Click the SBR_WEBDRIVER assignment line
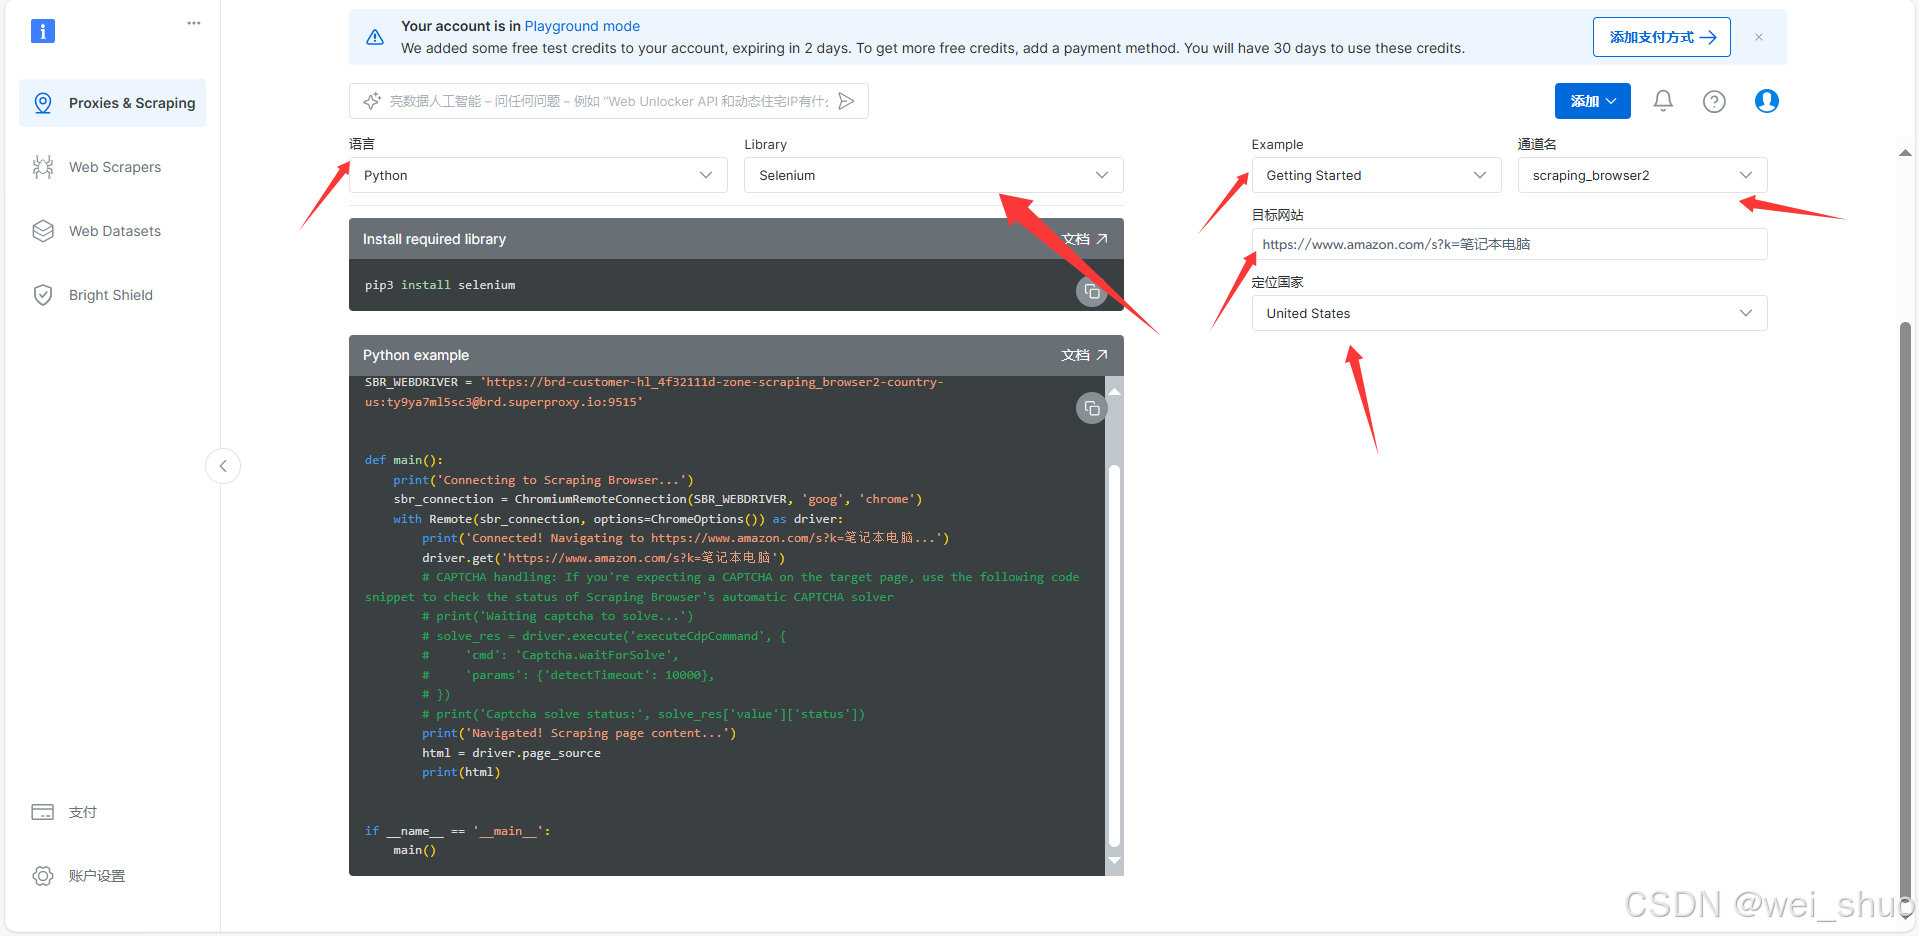1919x936 pixels. (654, 392)
